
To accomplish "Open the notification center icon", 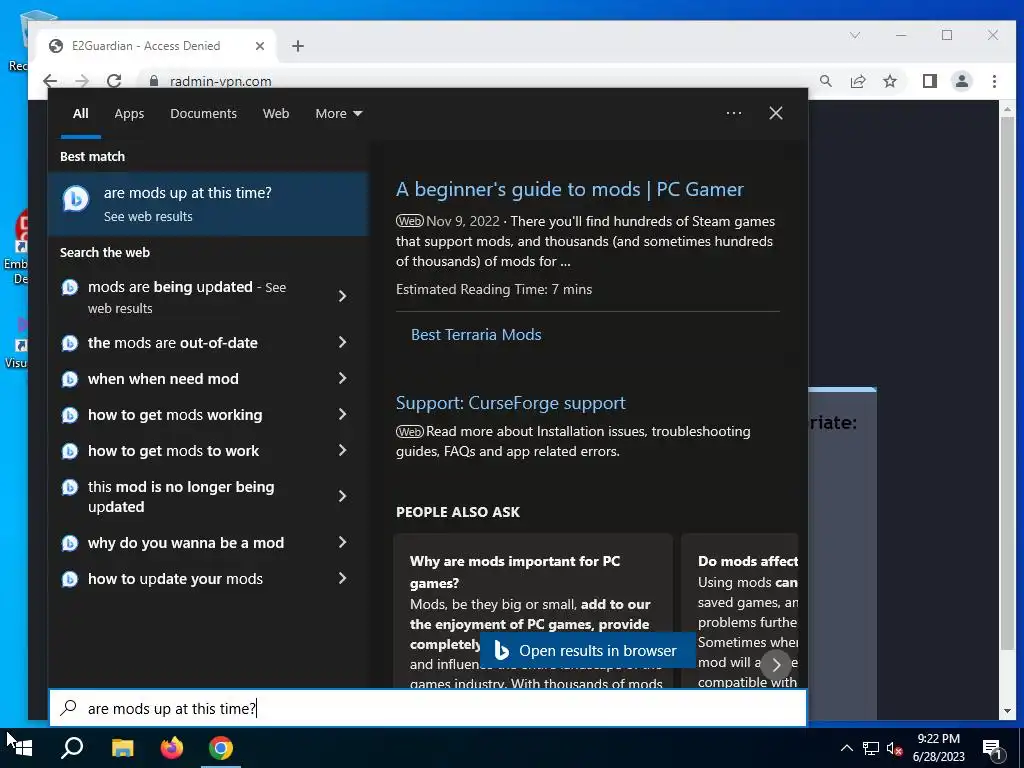I will (x=992, y=749).
